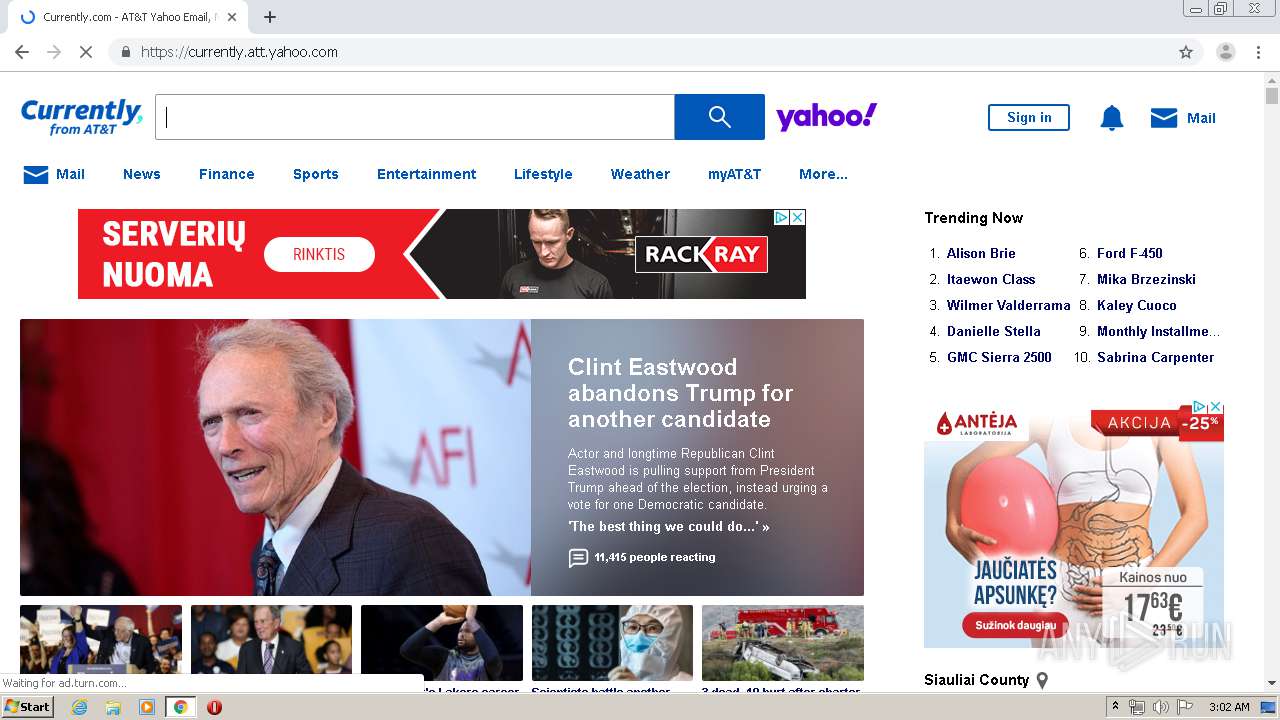Image resolution: width=1280 pixels, height=720 pixels.
Task: Click the taskbar clock showing 3:02 AM
Action: click(1229, 707)
